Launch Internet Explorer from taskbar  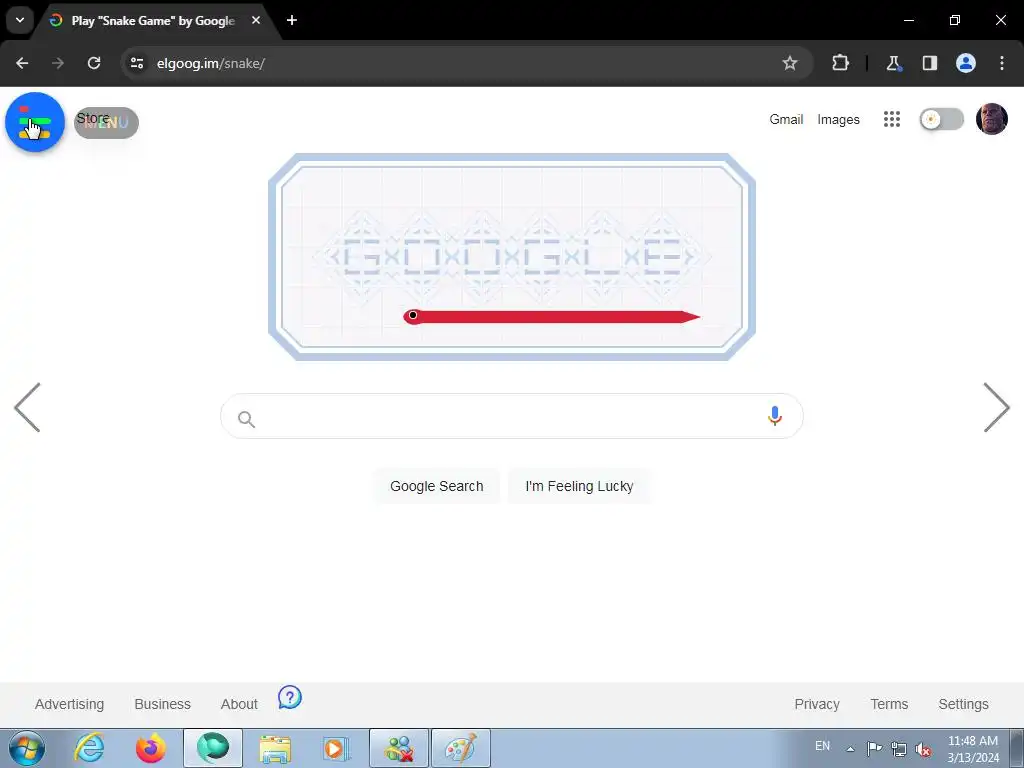tap(89, 748)
